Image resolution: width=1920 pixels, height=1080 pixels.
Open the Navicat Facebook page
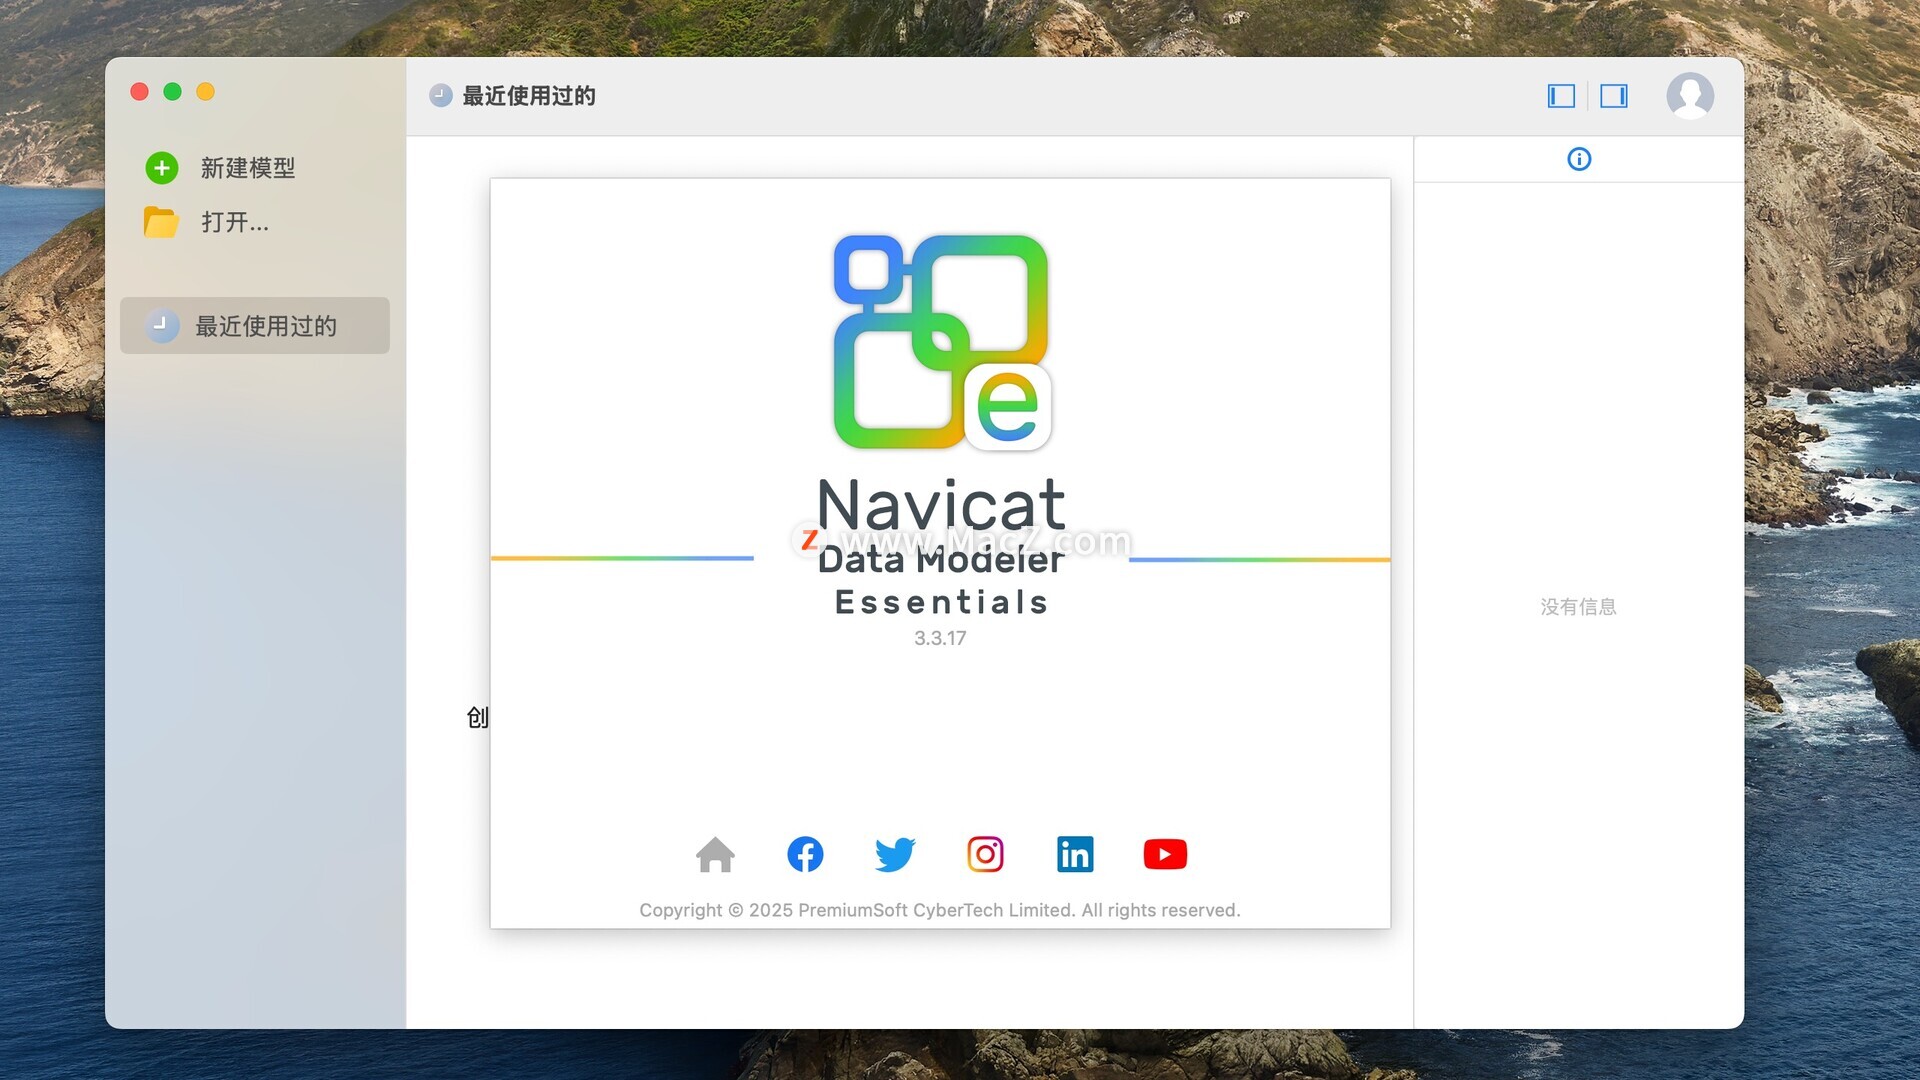(x=805, y=855)
